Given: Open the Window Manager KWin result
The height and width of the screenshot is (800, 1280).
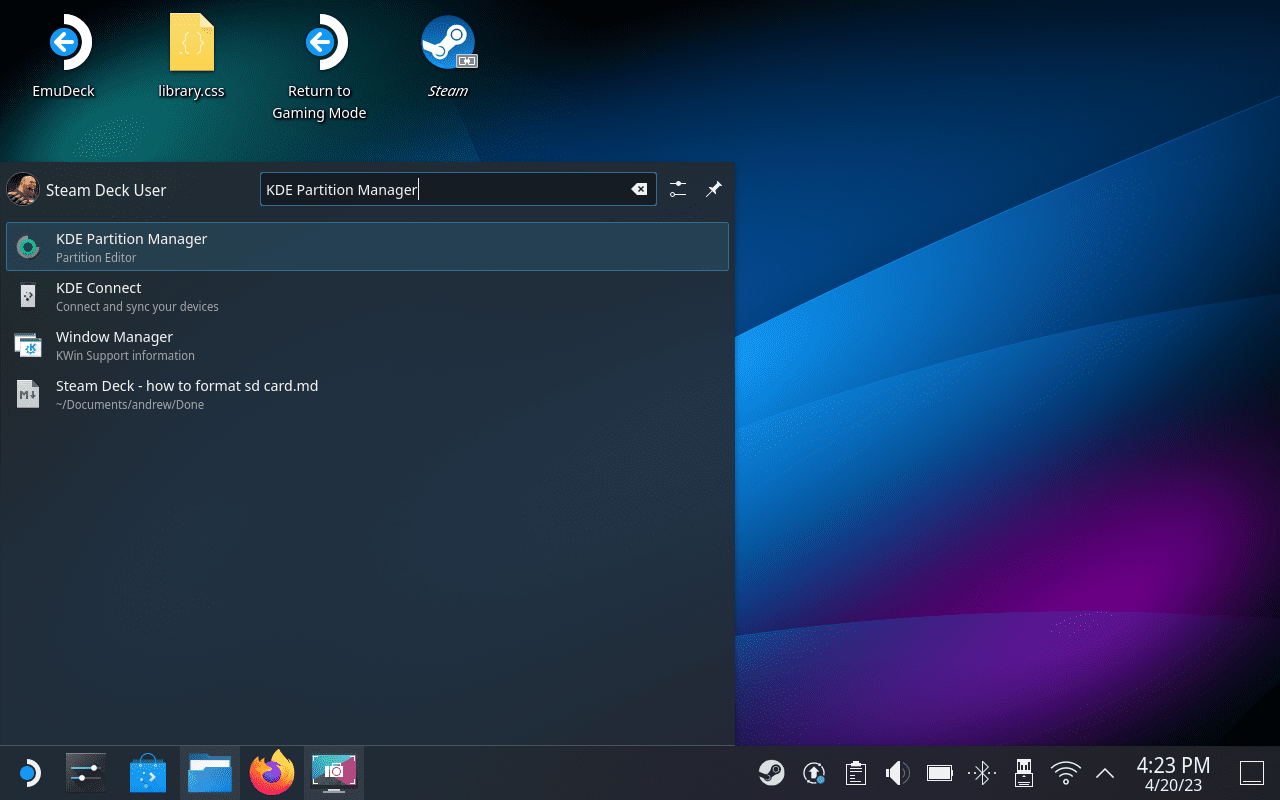Looking at the screenshot, I should 367,345.
